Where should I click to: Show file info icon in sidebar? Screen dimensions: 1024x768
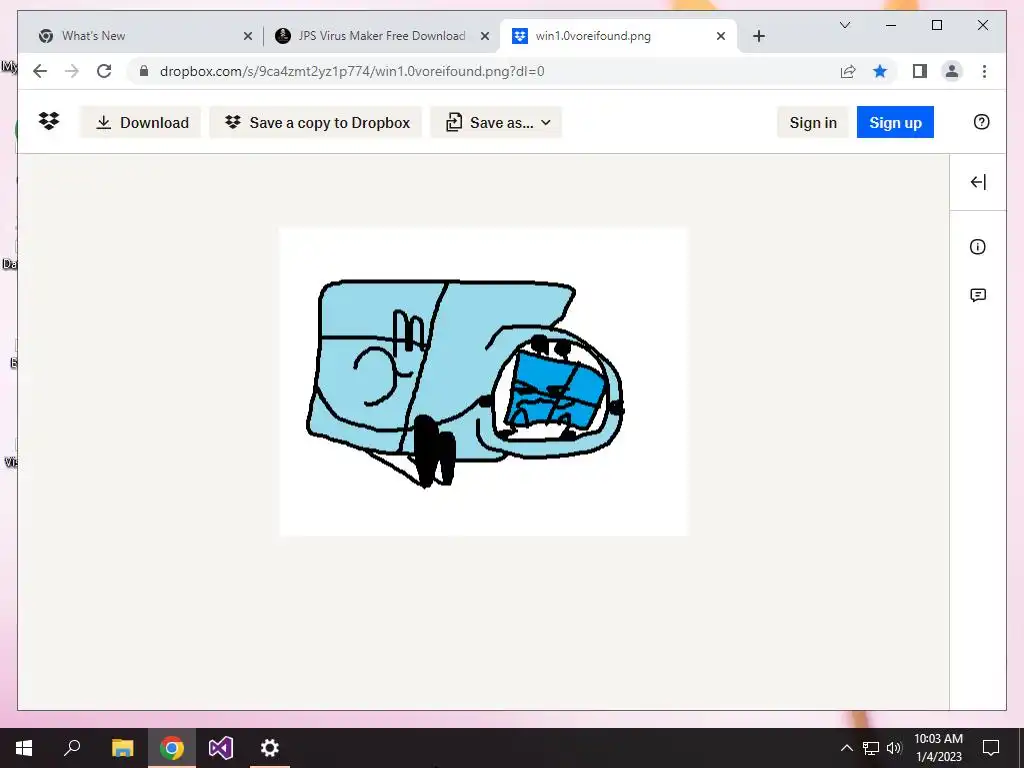coord(978,247)
